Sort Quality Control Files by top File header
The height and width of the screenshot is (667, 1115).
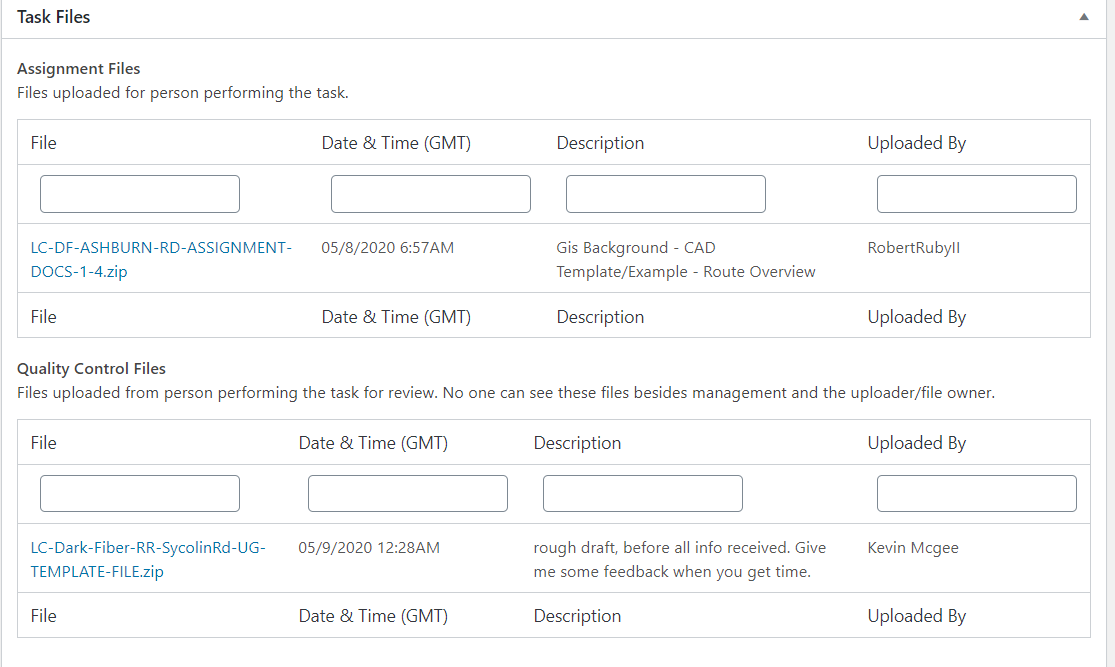click(44, 443)
